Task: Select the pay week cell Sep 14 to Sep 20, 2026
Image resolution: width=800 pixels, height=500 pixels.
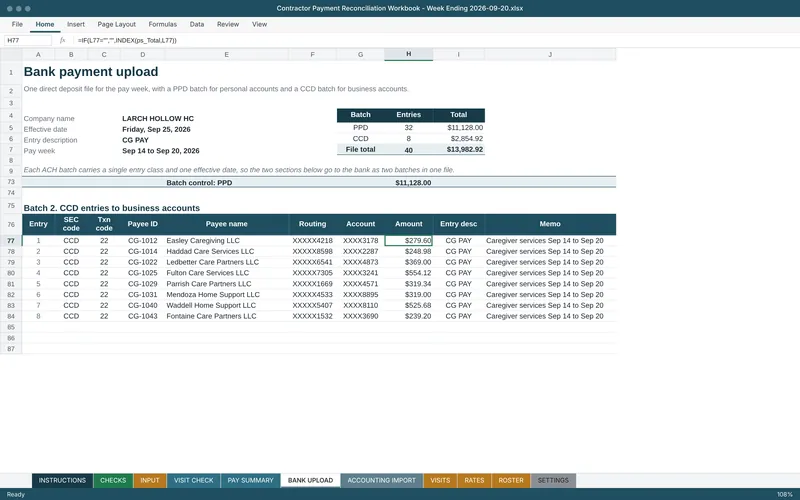Action: [x=161, y=151]
